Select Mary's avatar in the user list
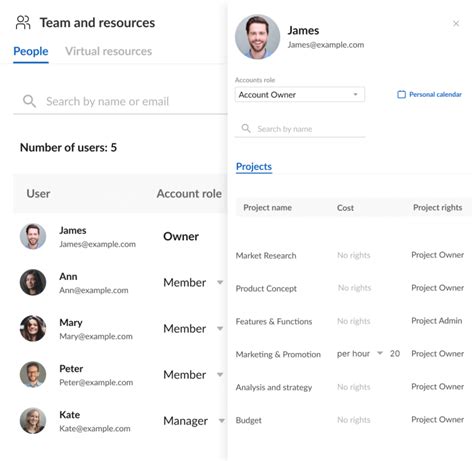The height and width of the screenshot is (461, 474). pyautogui.click(x=33, y=328)
